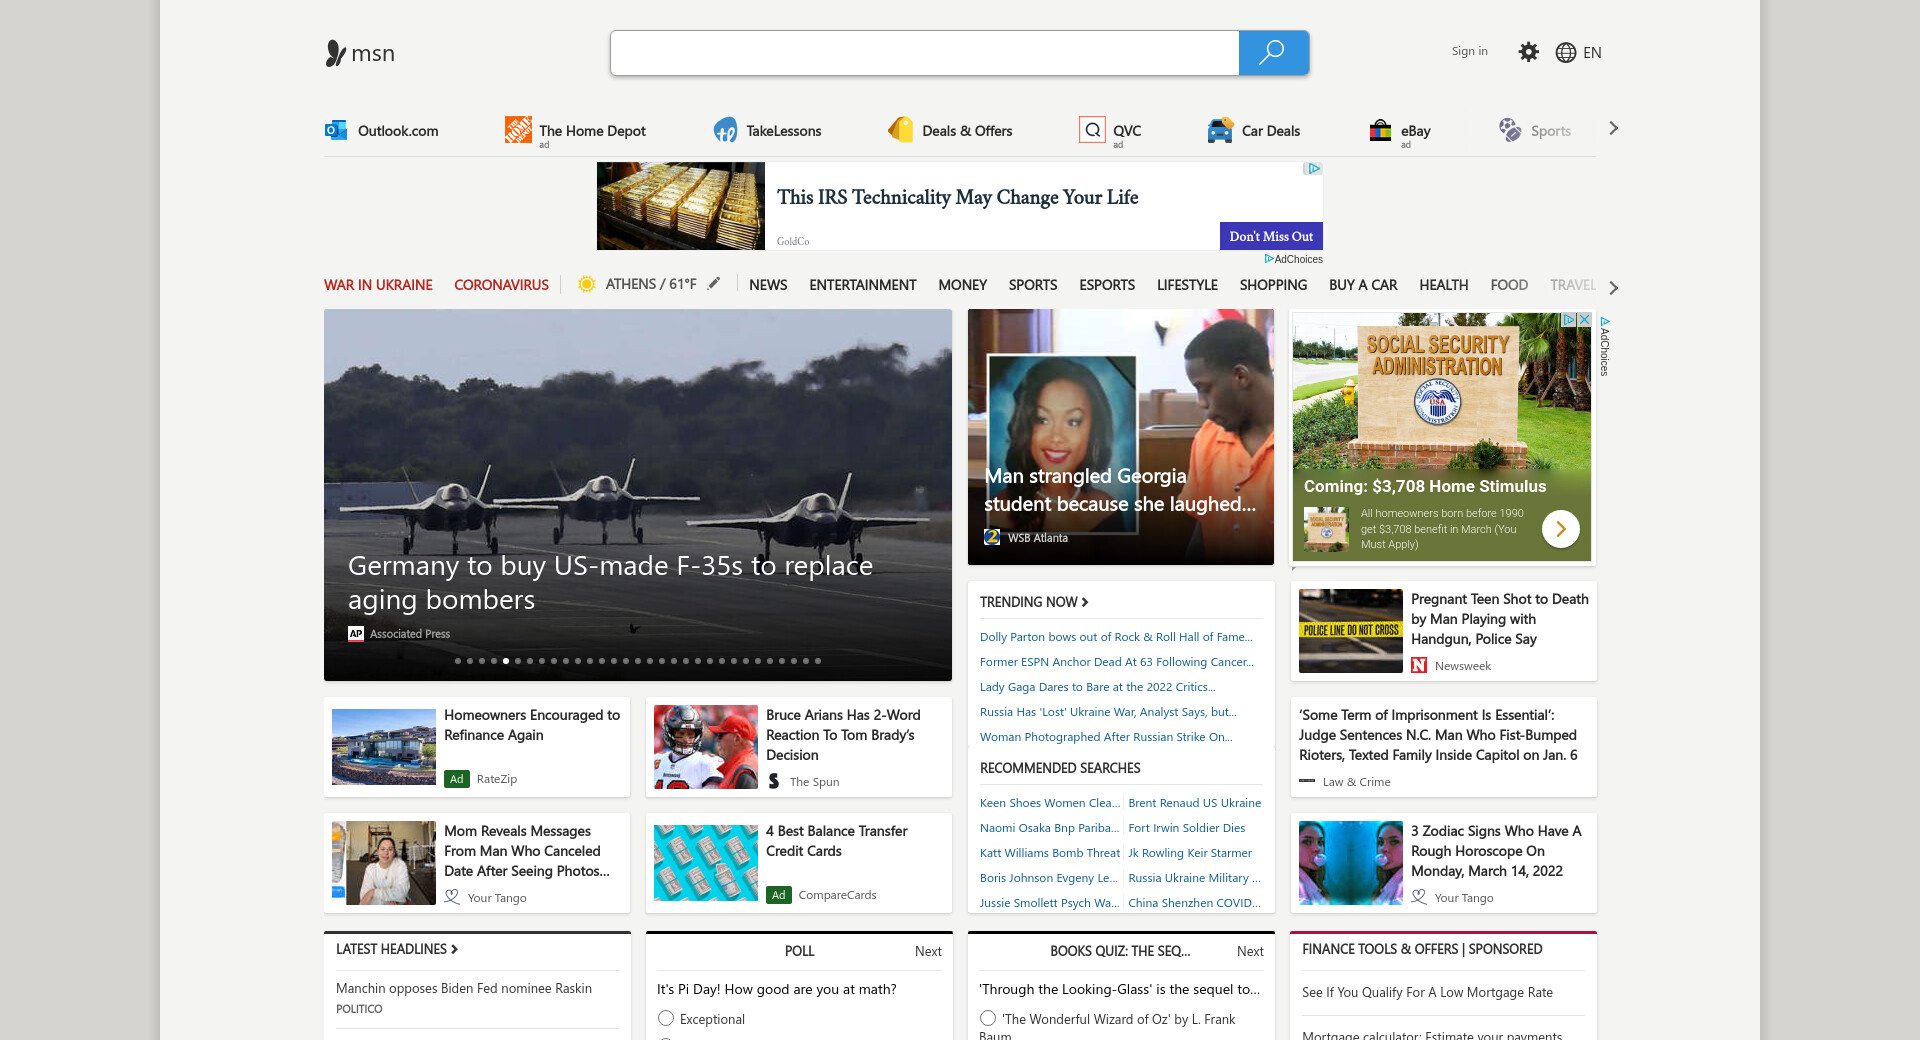Click orange arrow on Home Stimulus ad
1920x1040 pixels.
pyautogui.click(x=1561, y=529)
